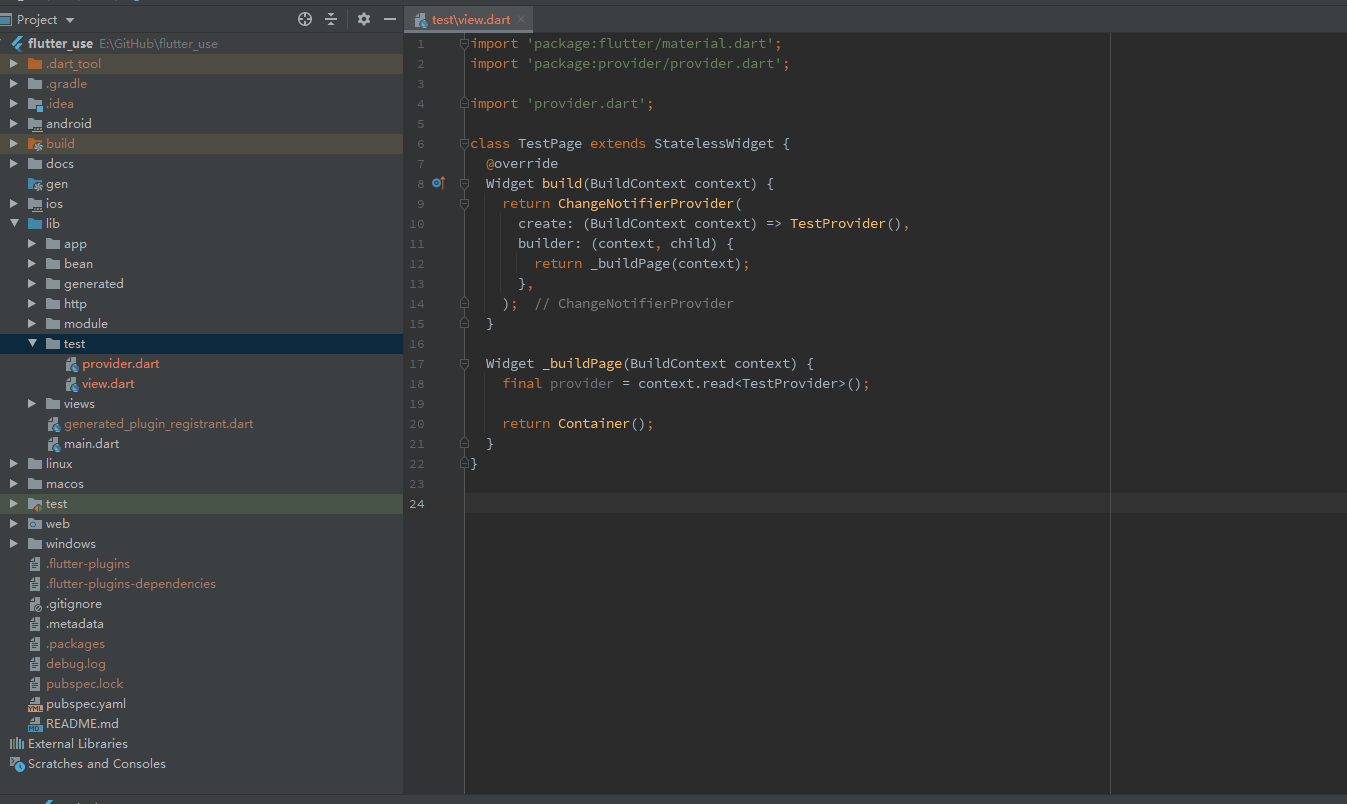Screen dimensions: 1347x804
Task: Hide the Project tool window (minus icon)
Action: (390, 19)
